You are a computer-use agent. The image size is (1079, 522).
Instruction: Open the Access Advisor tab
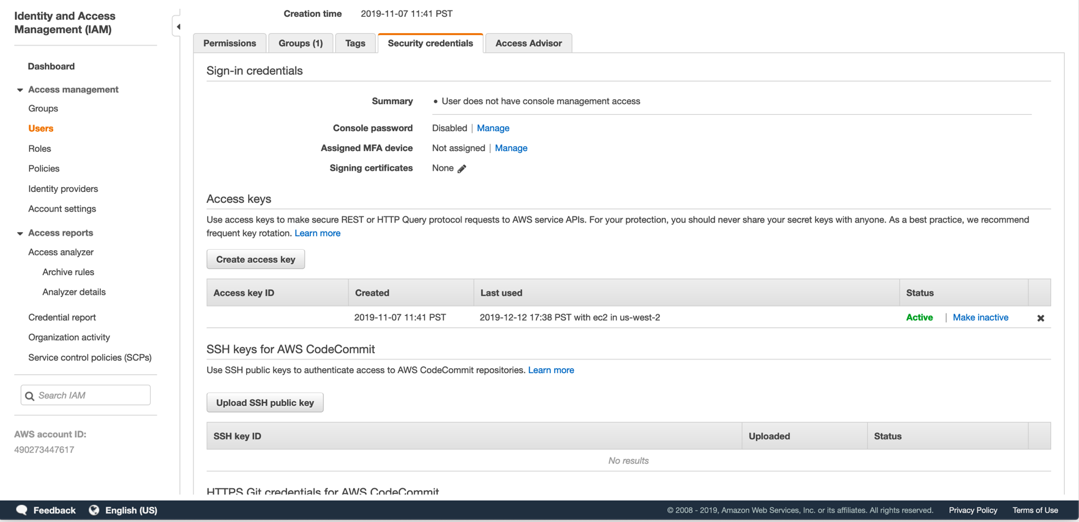(528, 43)
